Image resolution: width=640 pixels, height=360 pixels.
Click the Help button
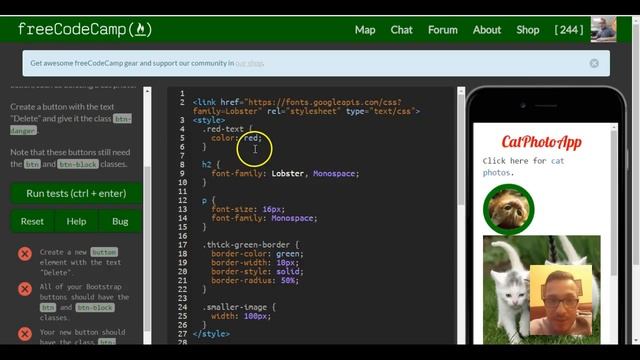click(x=76, y=221)
